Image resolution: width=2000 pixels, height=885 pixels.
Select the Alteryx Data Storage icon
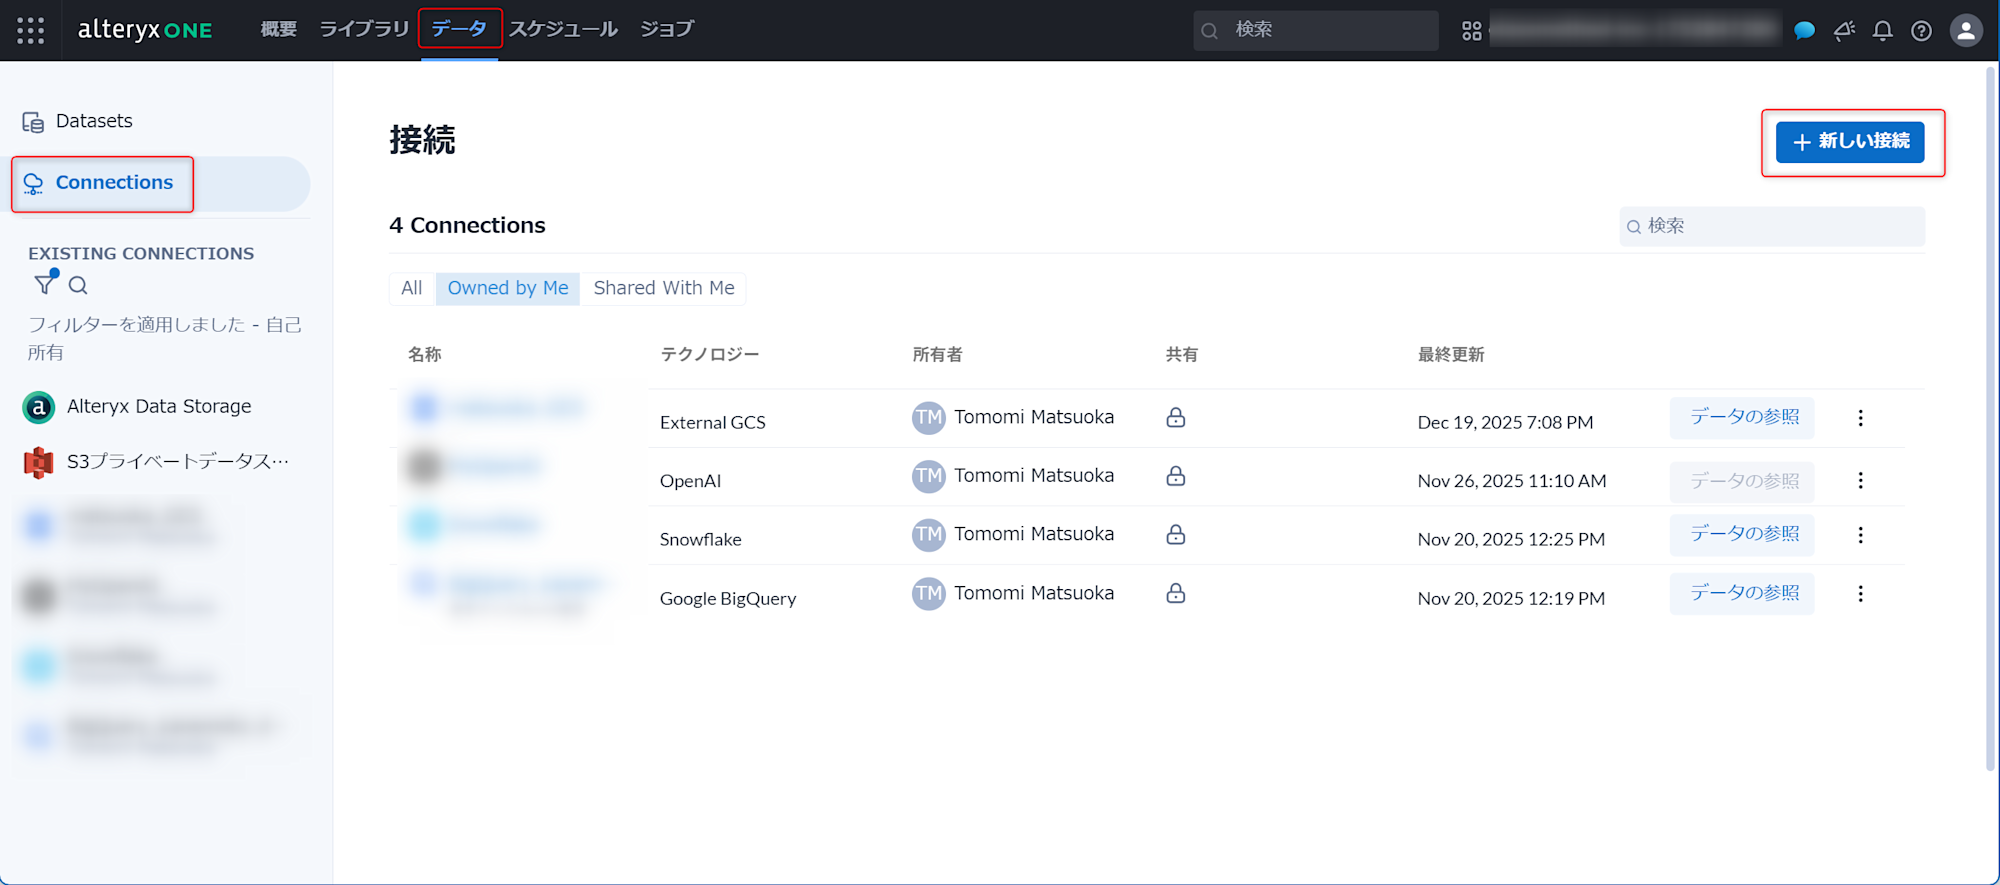[38, 407]
